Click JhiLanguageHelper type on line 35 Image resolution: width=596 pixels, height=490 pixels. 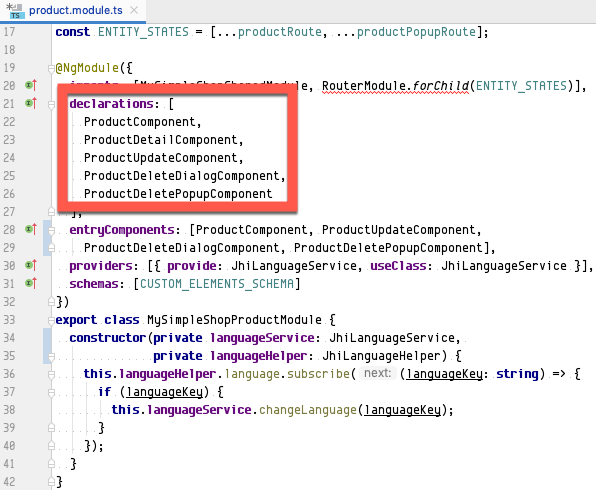point(381,356)
